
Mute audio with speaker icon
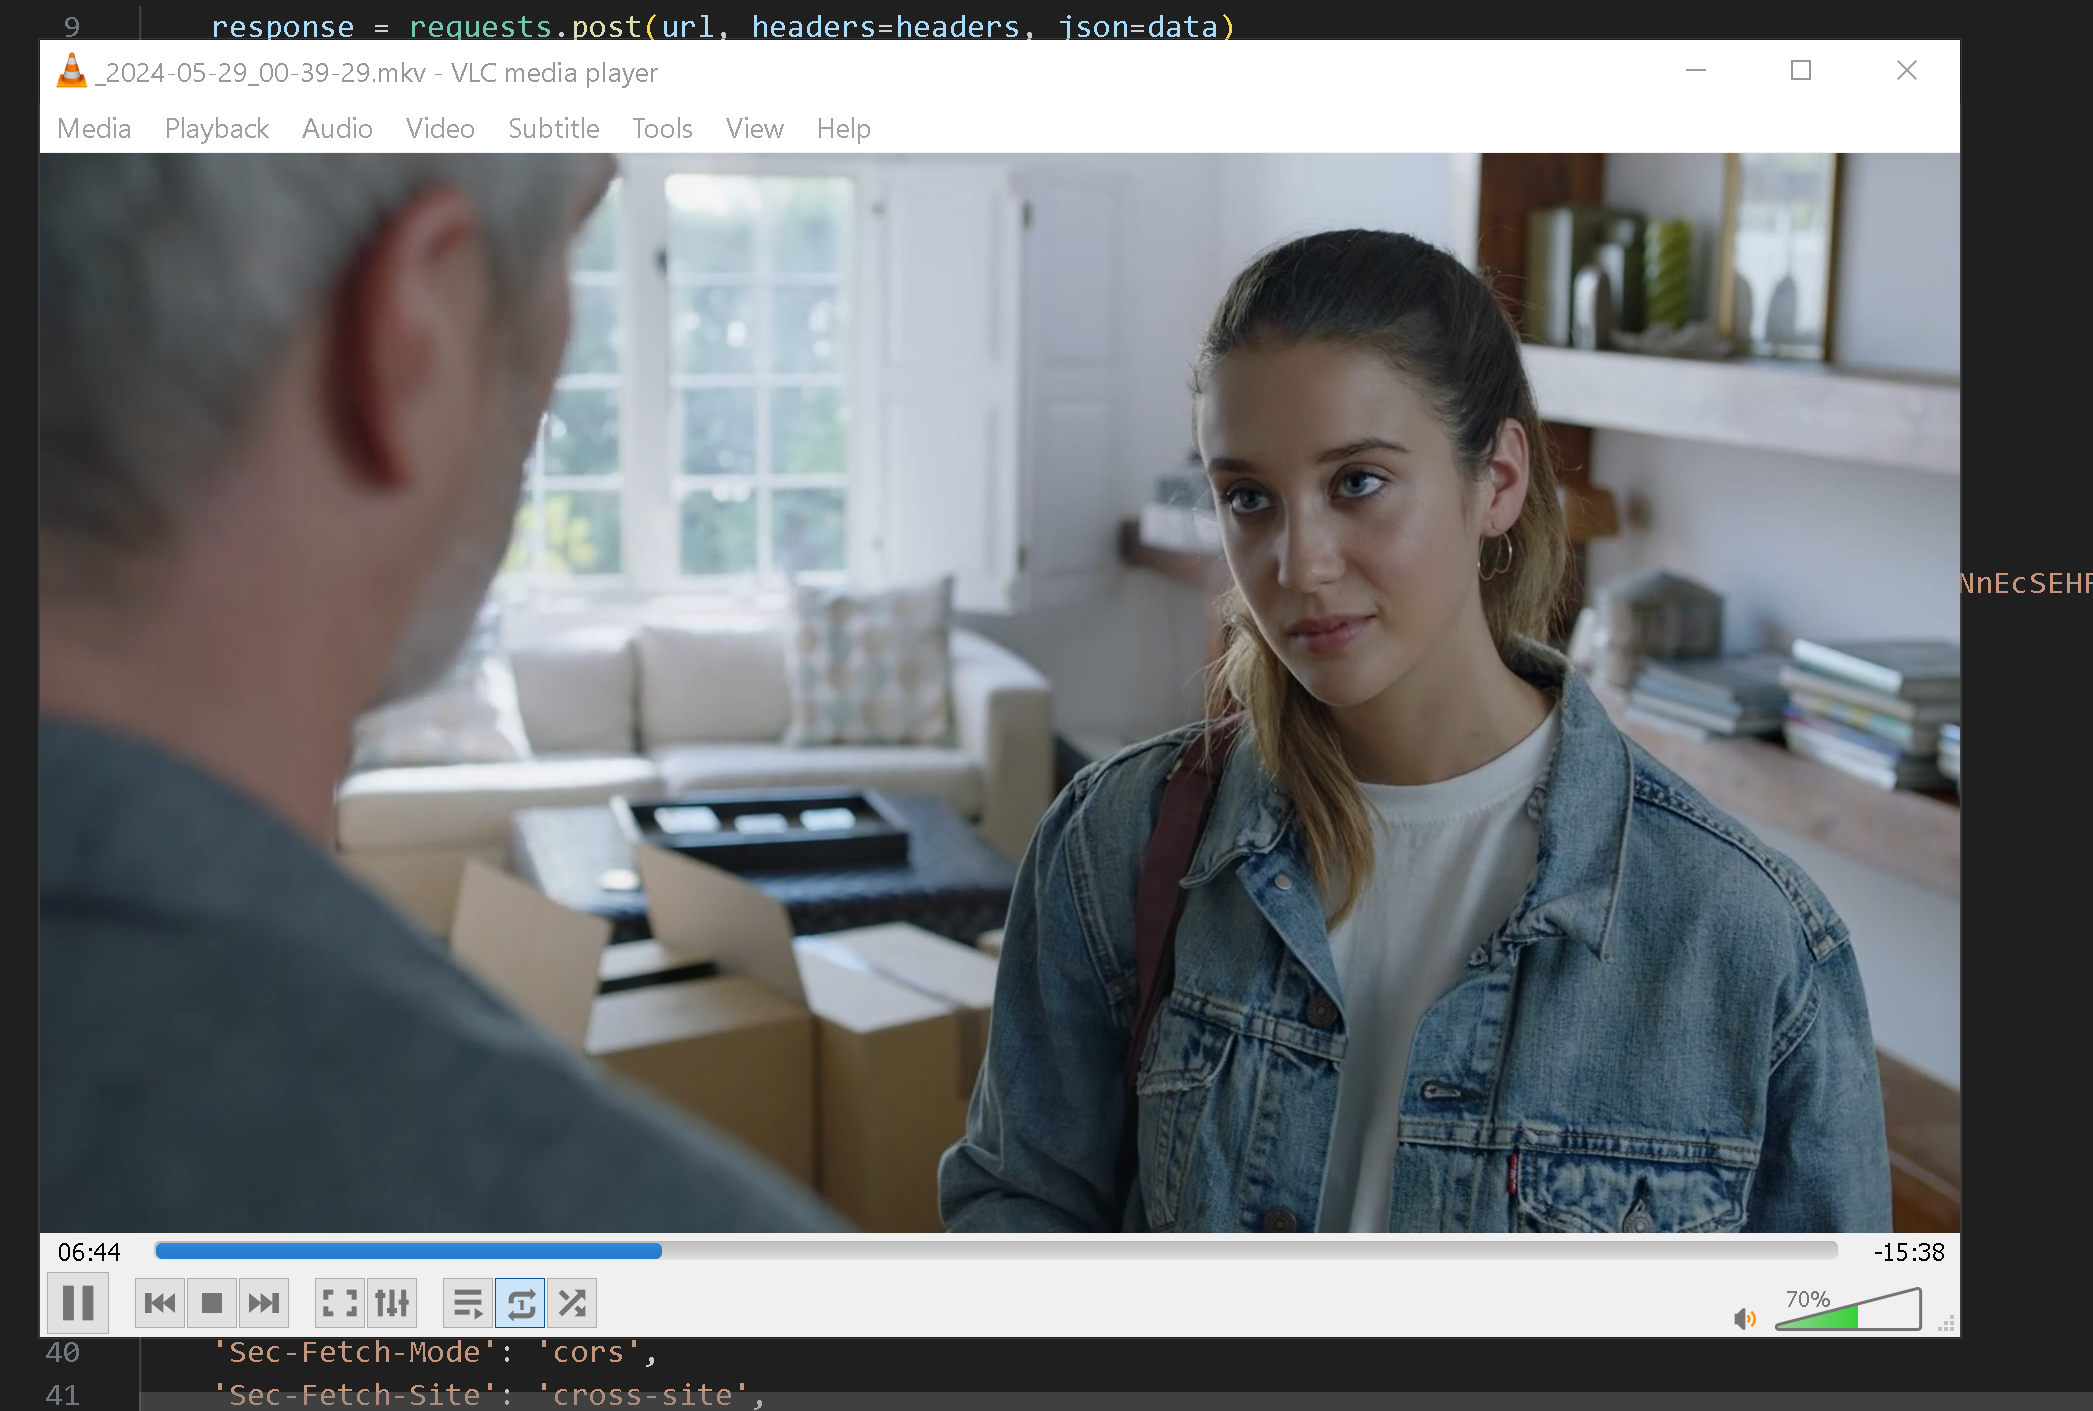click(x=1745, y=1319)
